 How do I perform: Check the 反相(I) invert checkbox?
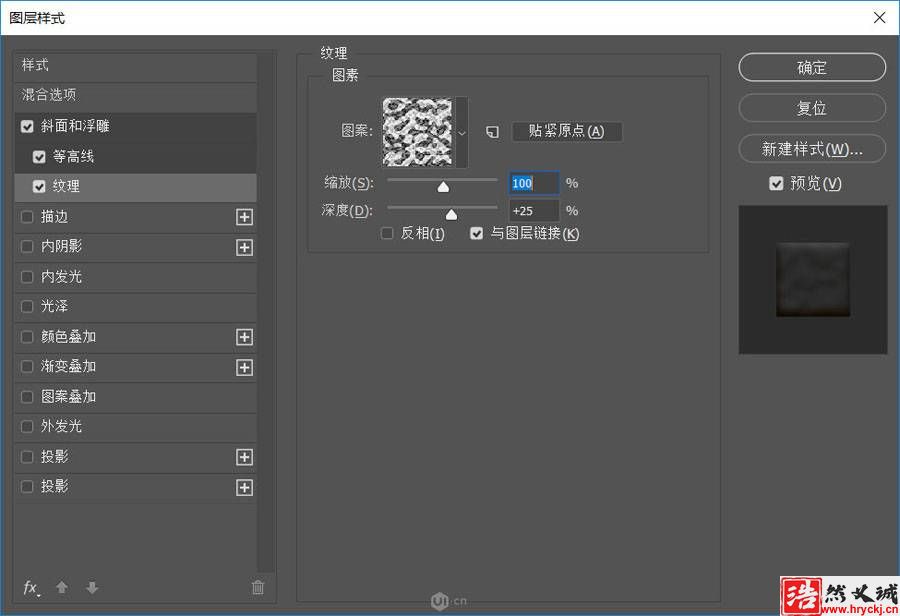click(x=387, y=233)
